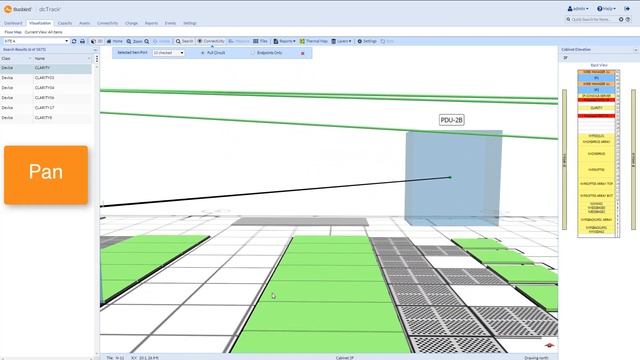Close the connectivity options bar

click(x=303, y=53)
